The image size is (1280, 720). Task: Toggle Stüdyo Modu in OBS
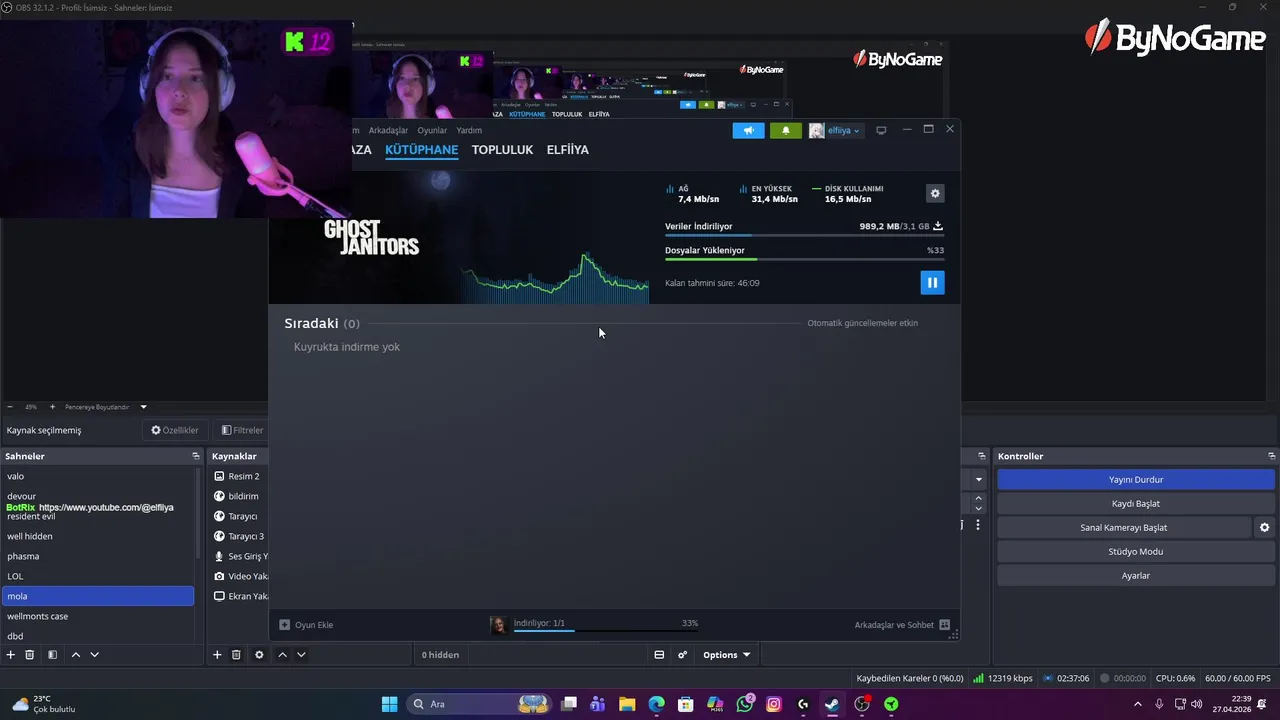(x=1135, y=552)
